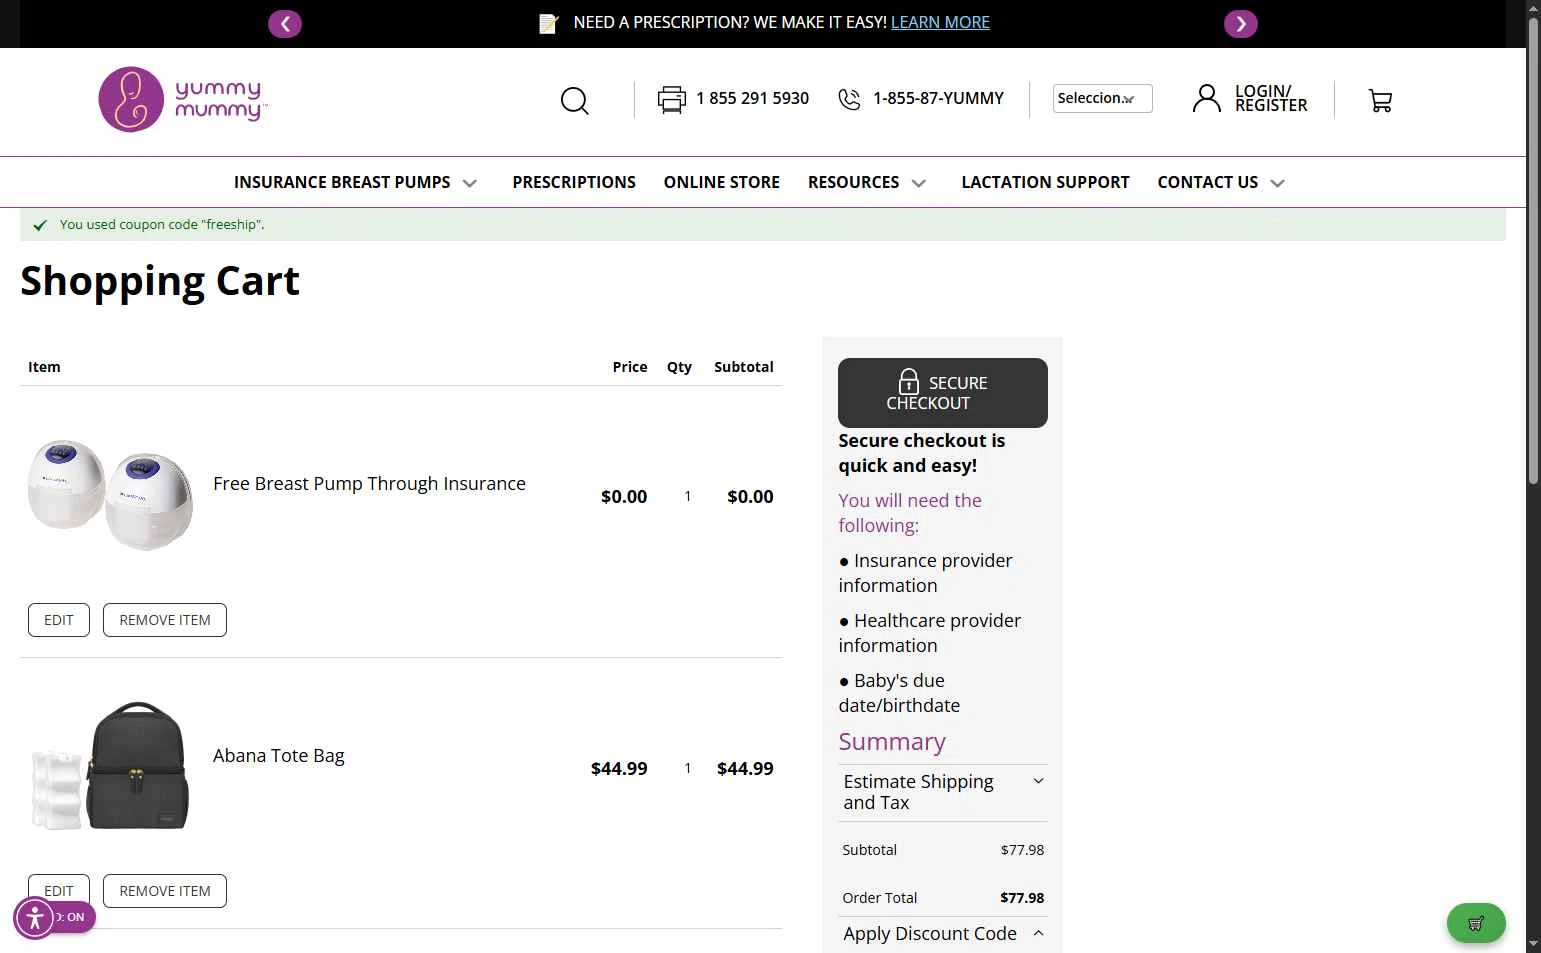Viewport: 1541px width, 953px height.
Task: Open Insurance Breast Pumps menu
Action: (x=342, y=182)
